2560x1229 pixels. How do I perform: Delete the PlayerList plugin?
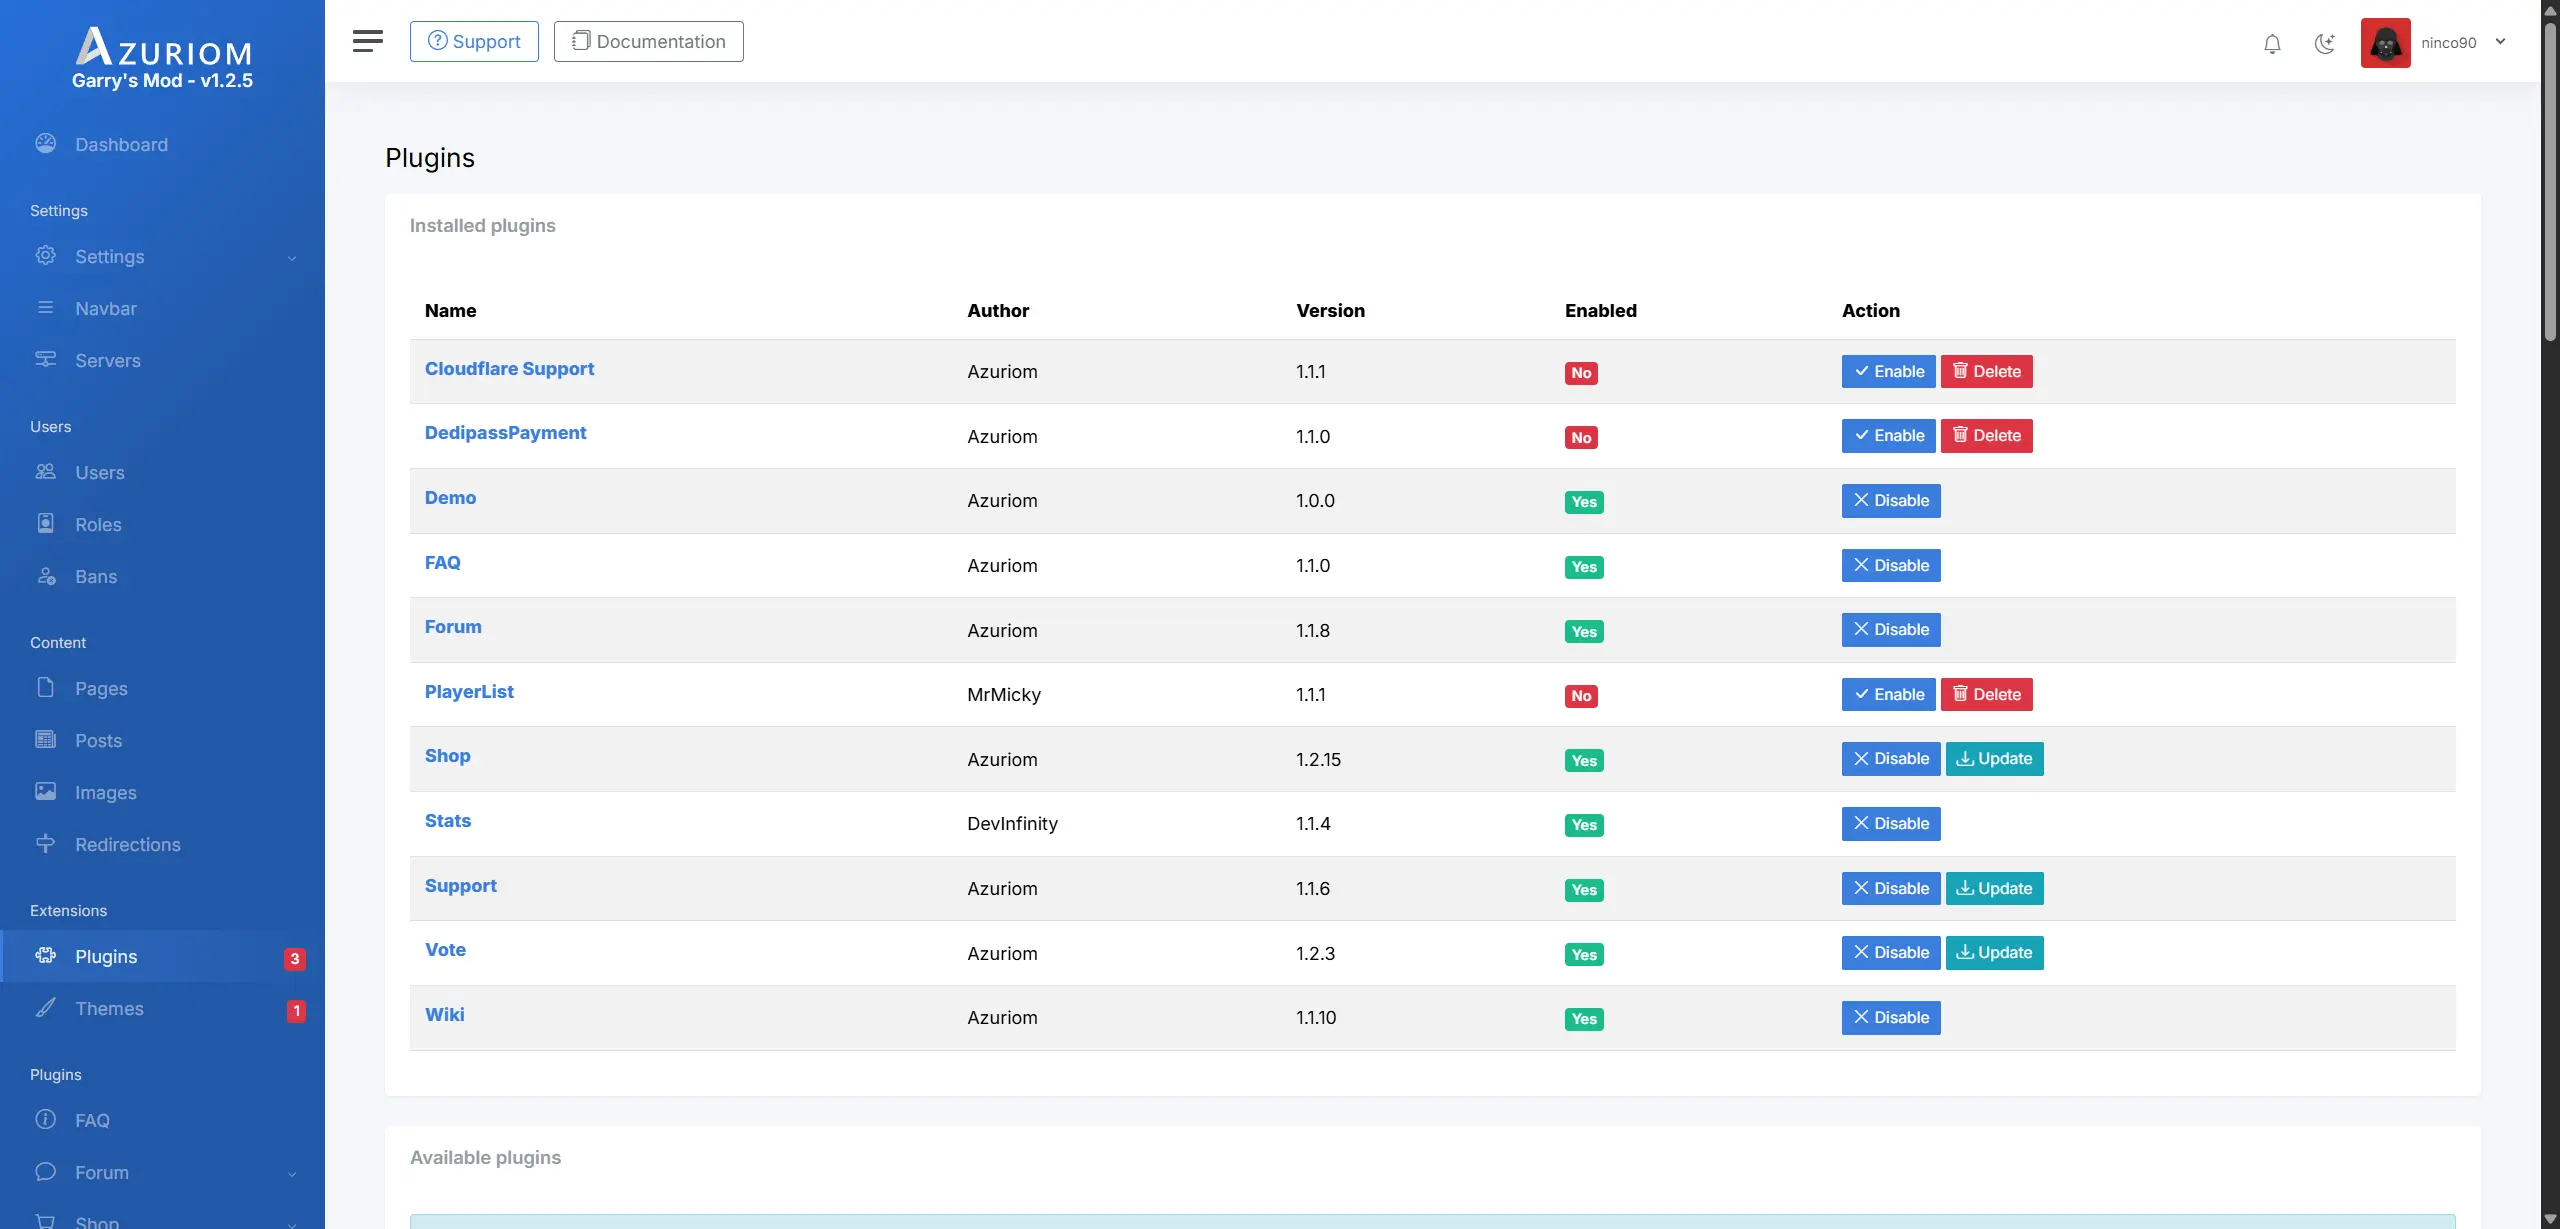click(1987, 694)
